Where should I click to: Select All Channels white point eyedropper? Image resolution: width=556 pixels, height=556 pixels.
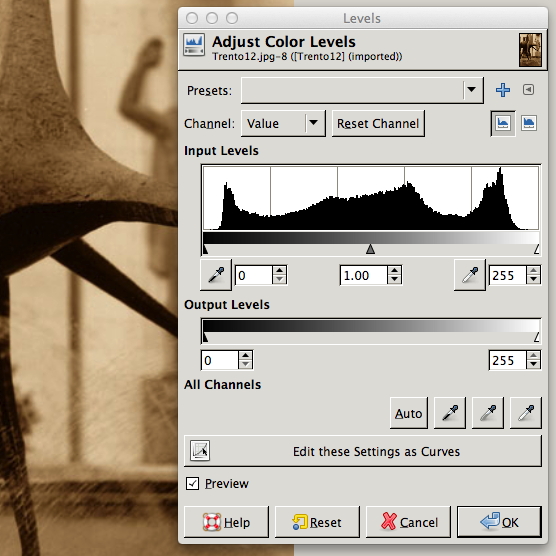point(526,413)
